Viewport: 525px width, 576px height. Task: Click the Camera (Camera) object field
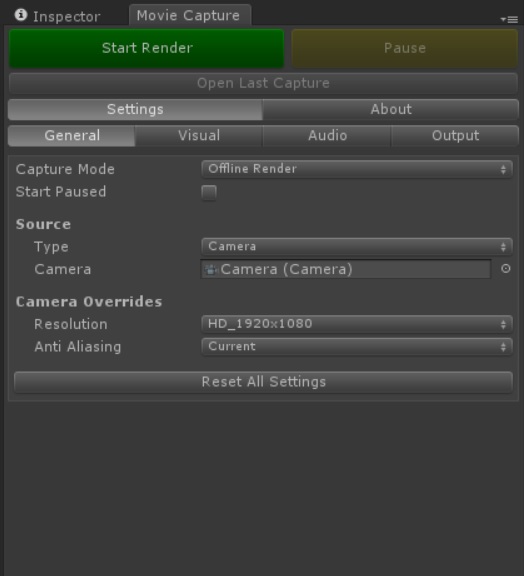coord(346,269)
